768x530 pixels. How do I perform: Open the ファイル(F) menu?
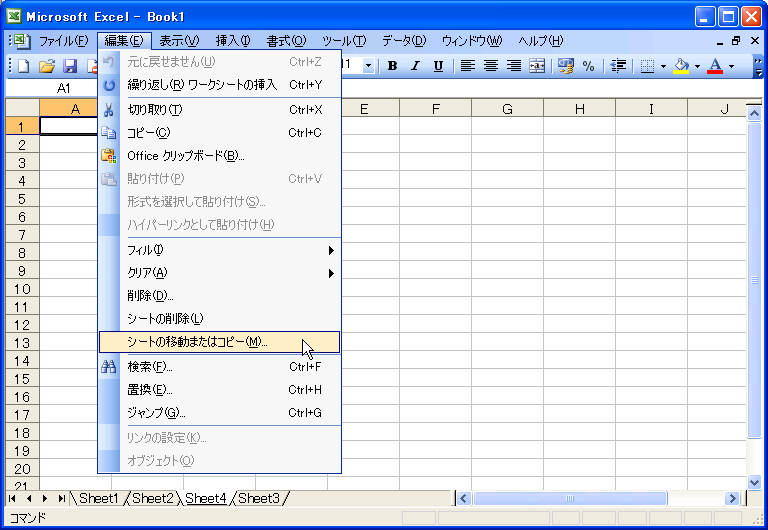coord(64,41)
